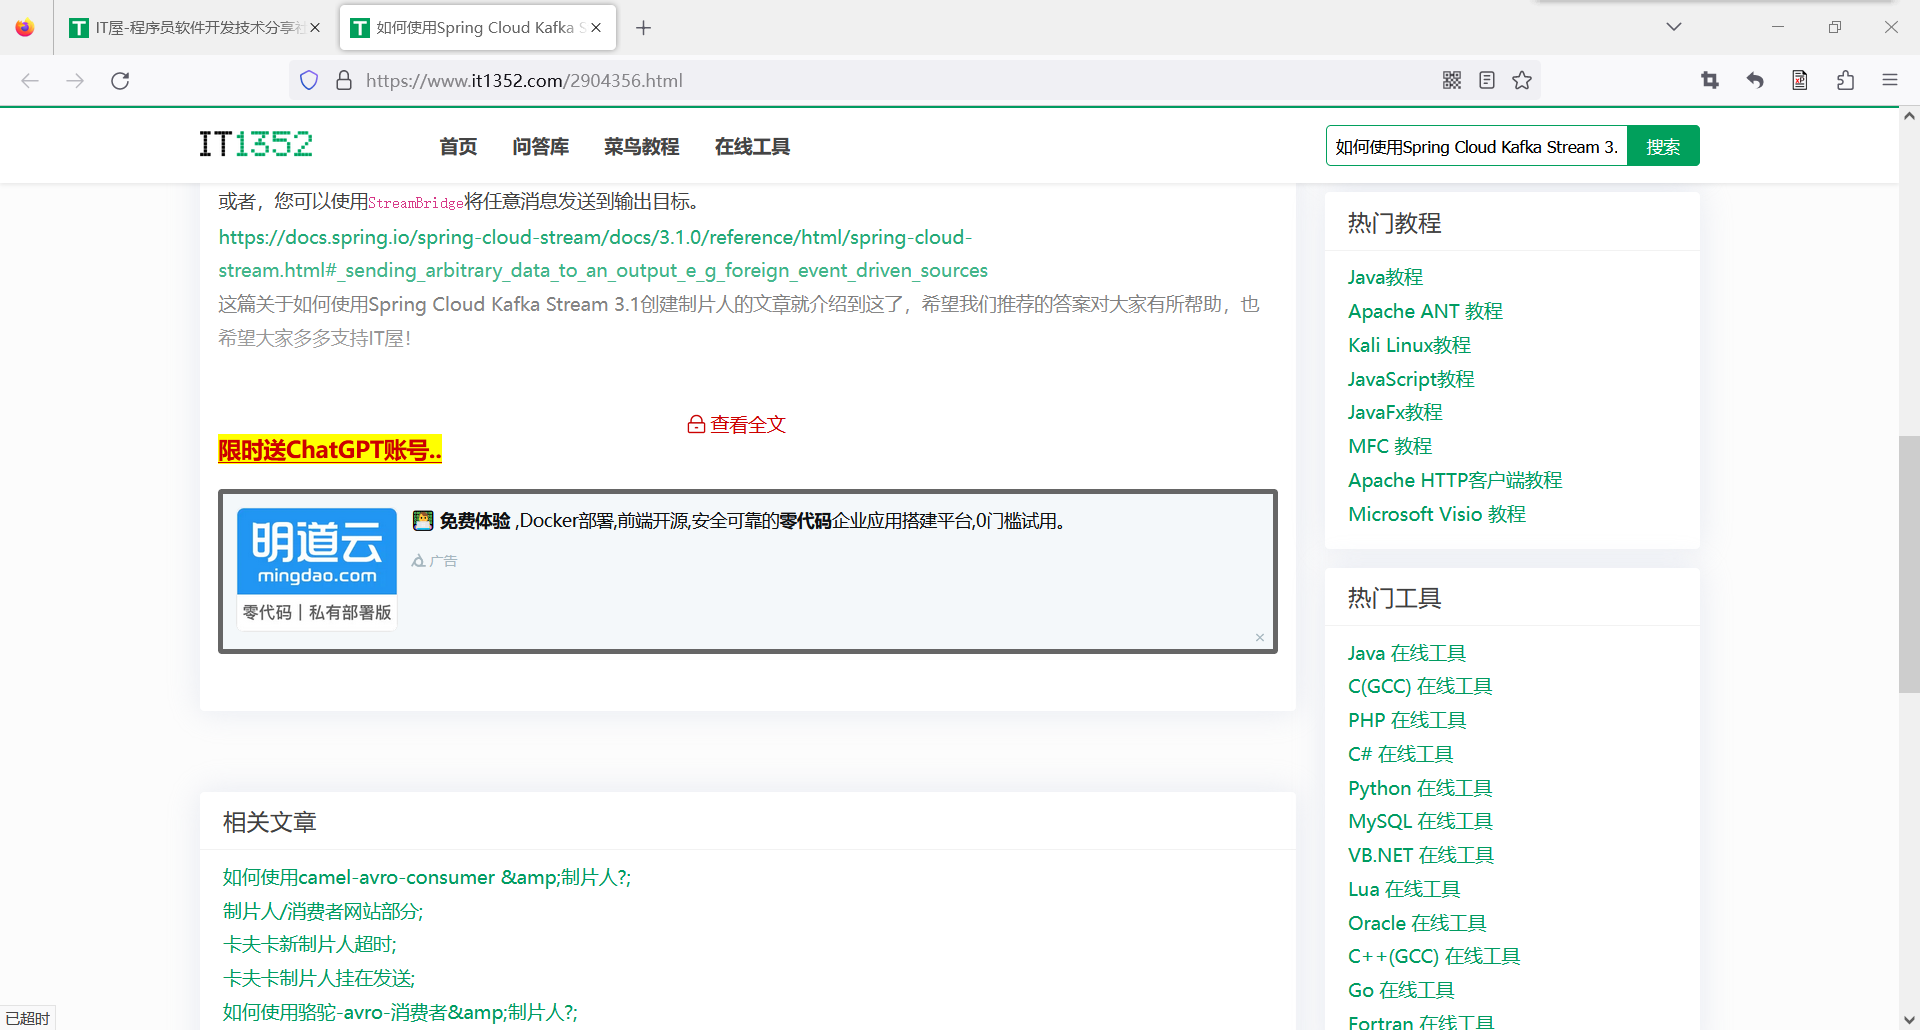Click the document toolbar icon
1920x1030 pixels.
point(1800,80)
